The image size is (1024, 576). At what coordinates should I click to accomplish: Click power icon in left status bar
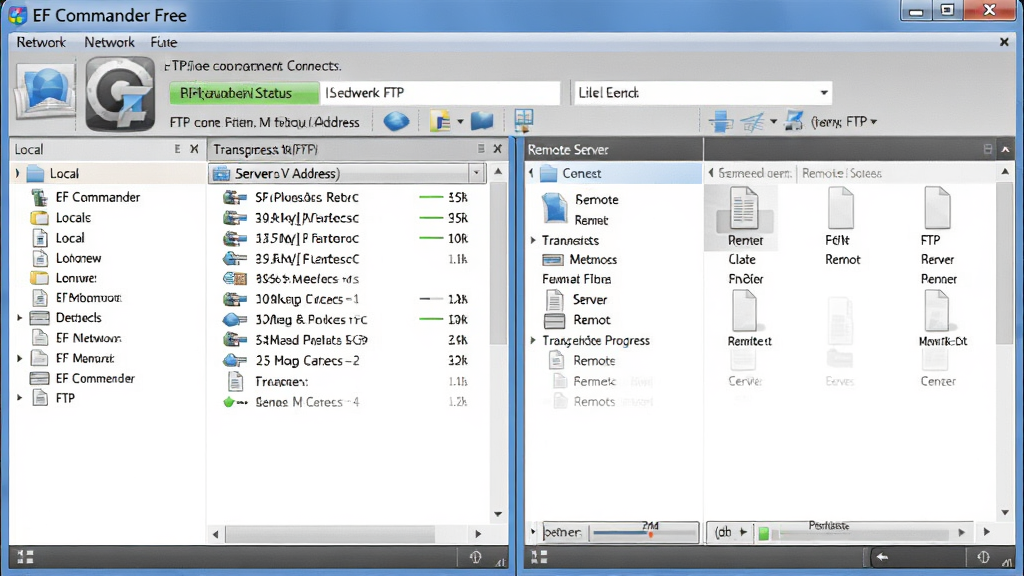(x=475, y=557)
